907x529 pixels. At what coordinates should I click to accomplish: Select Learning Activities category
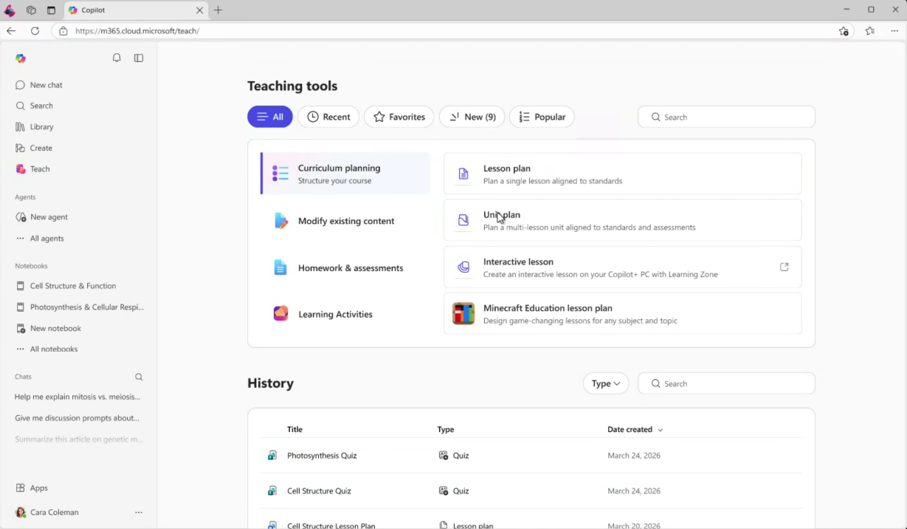pyautogui.click(x=345, y=315)
